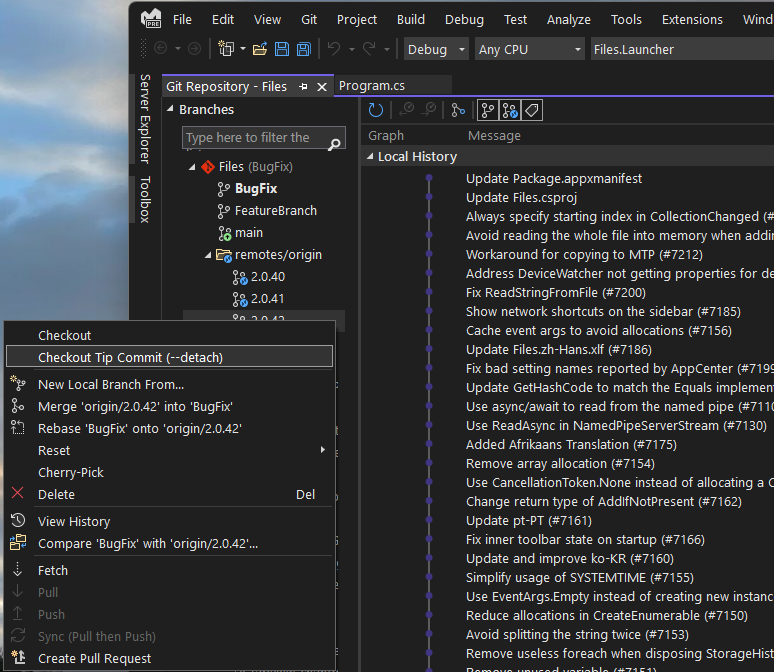Click the New Project toolbar icon

pyautogui.click(x=227, y=49)
